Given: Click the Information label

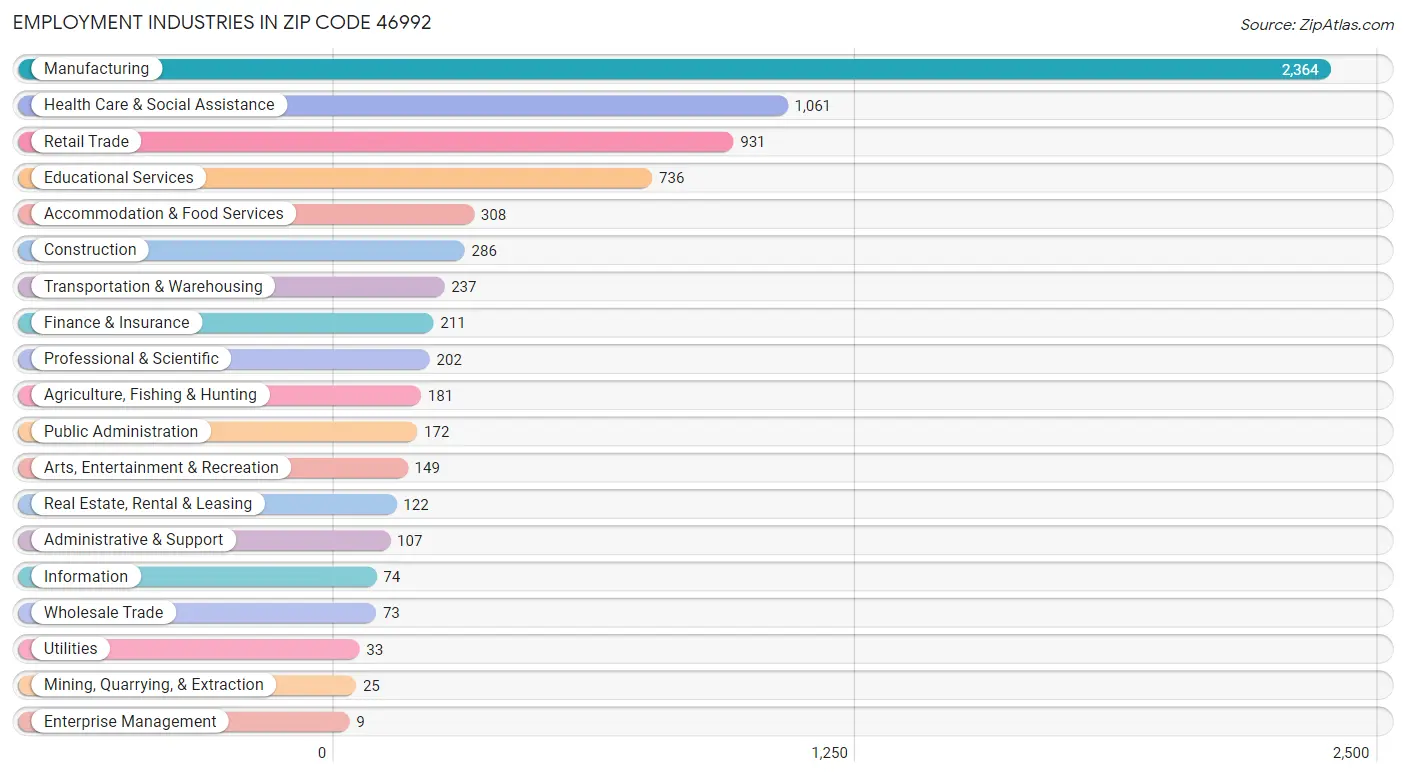Looking at the screenshot, I should pyautogui.click(x=86, y=577).
